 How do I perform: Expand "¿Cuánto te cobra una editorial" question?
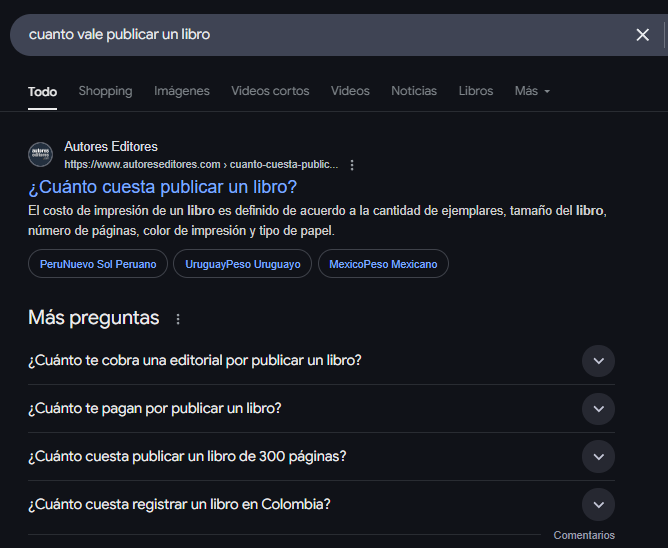point(598,361)
